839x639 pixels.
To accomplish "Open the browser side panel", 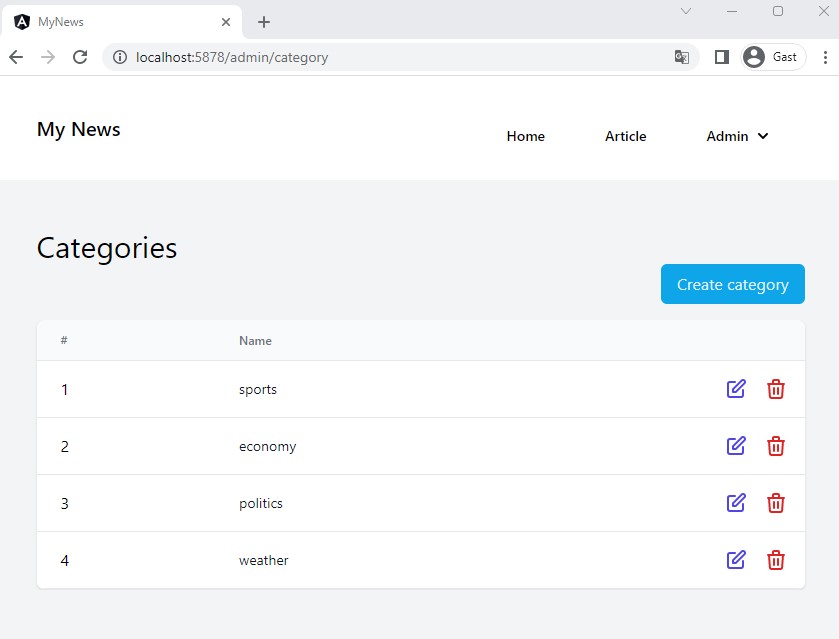I will click(x=721, y=57).
